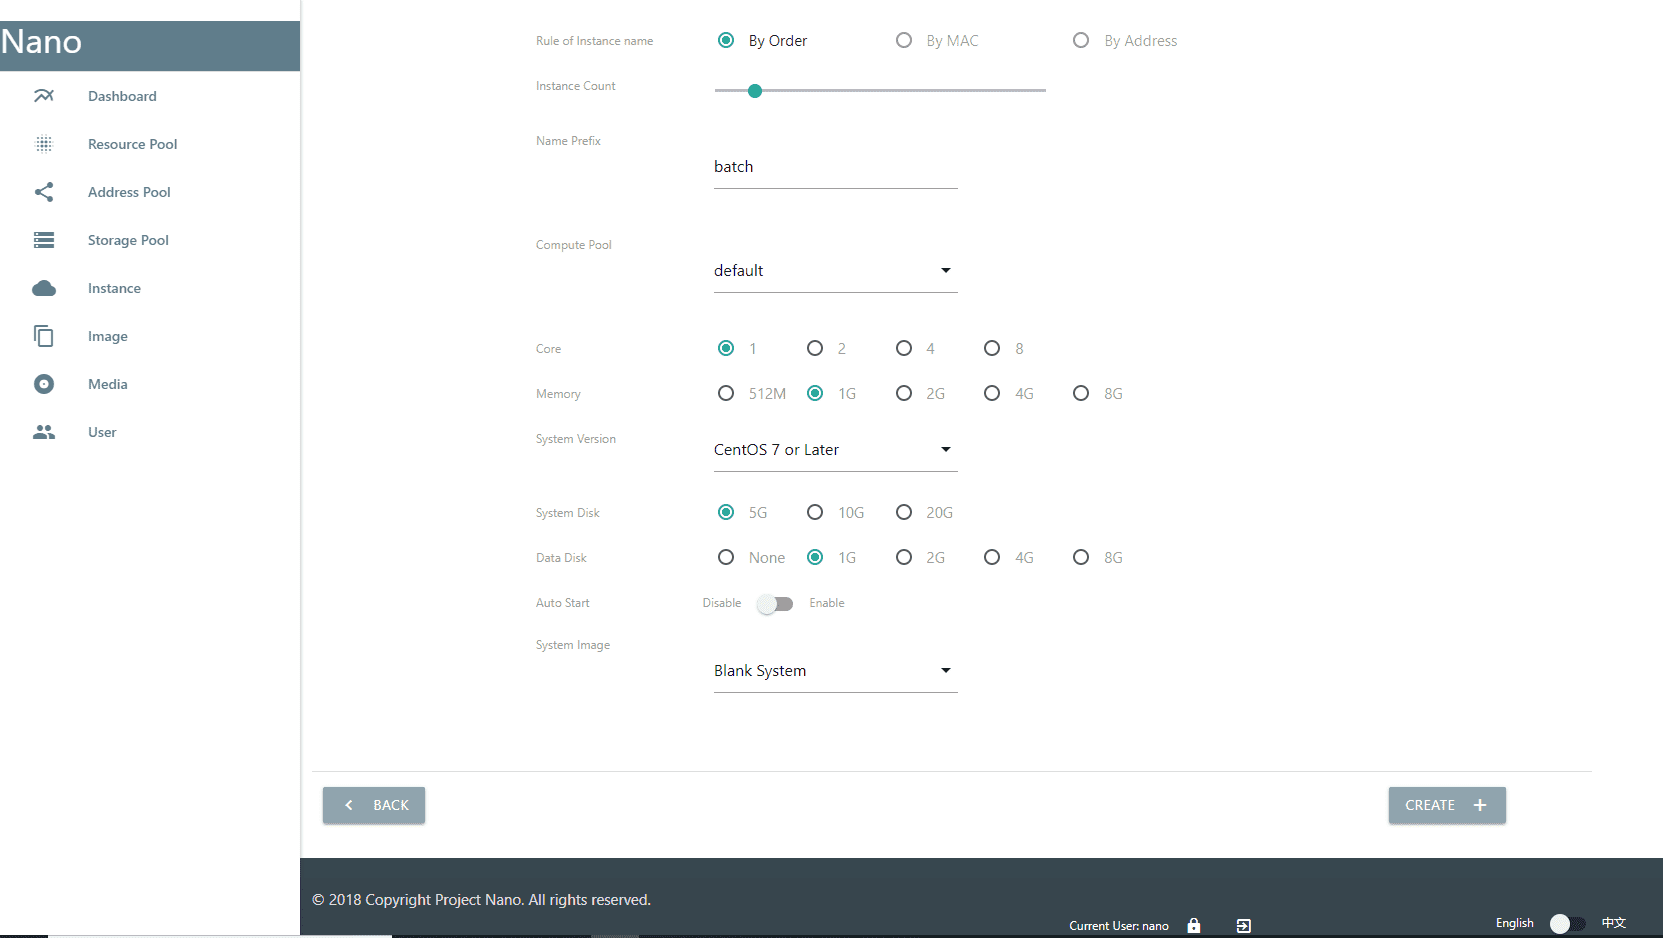Click the User people icon
Screen dimensions: 1663x938
coord(44,432)
